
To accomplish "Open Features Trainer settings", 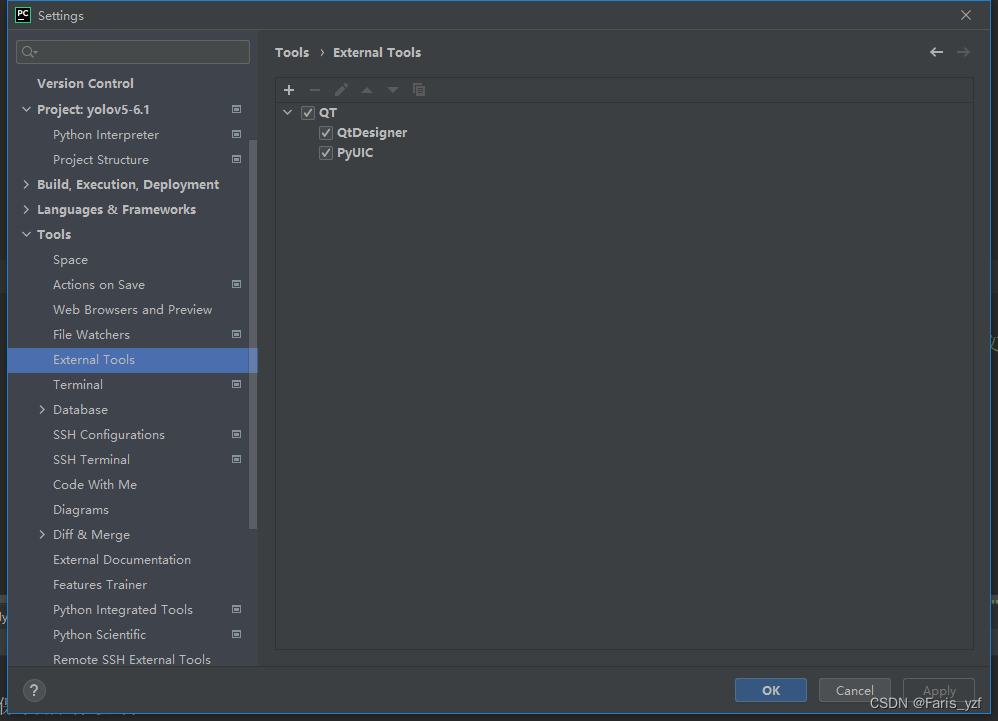I will coord(100,585).
